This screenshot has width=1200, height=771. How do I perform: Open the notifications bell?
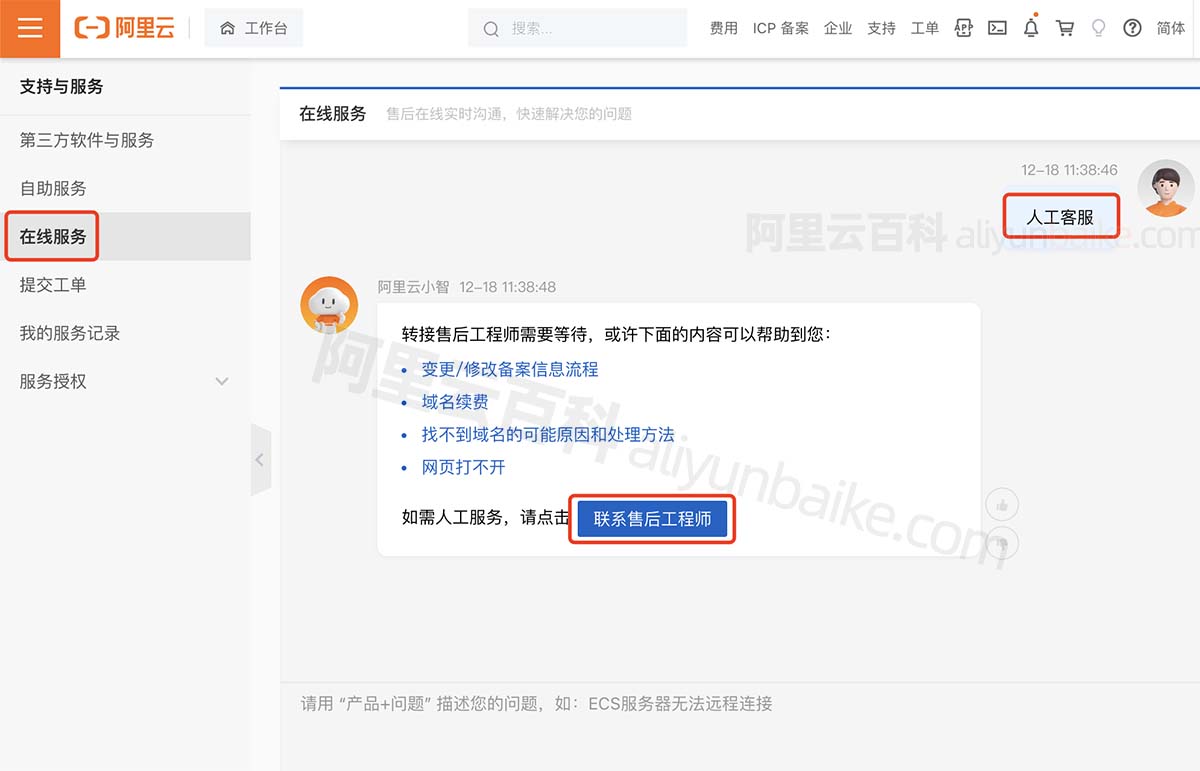click(x=1031, y=27)
